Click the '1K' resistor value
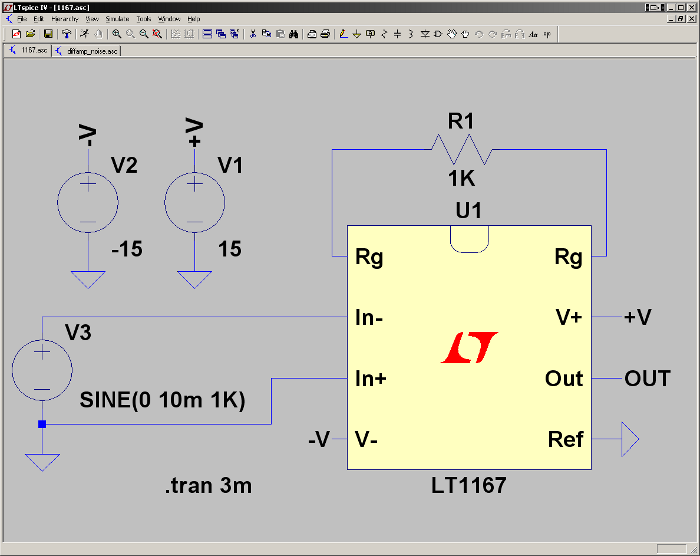The image size is (700, 556). 462,179
